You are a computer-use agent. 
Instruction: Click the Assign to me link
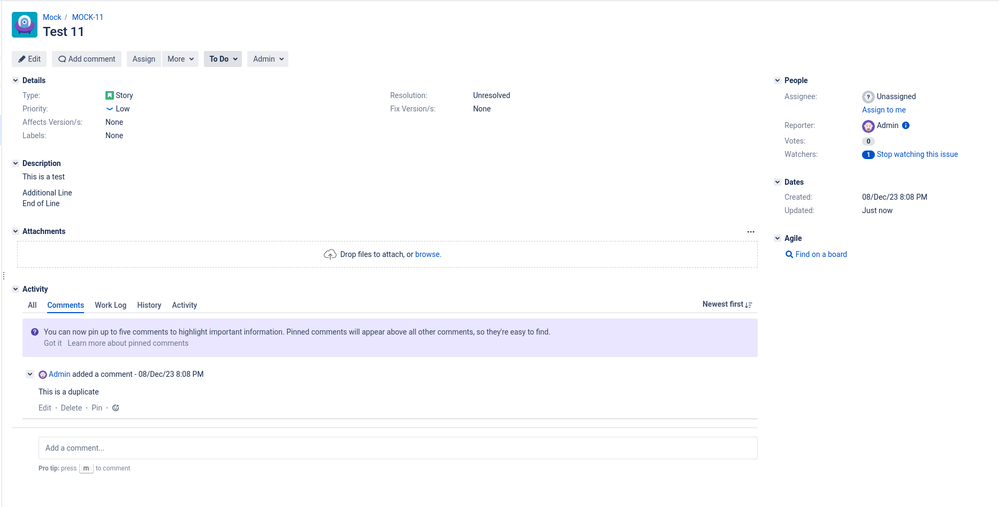884,110
